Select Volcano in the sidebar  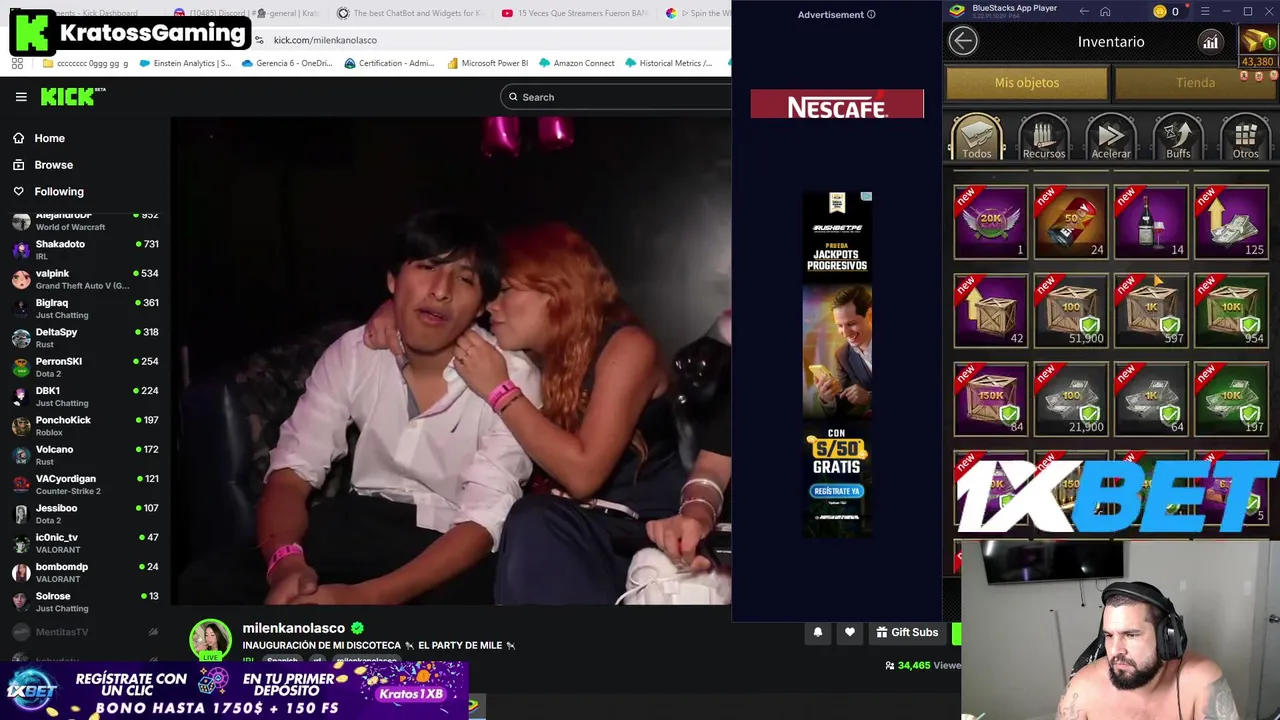tap(85, 455)
